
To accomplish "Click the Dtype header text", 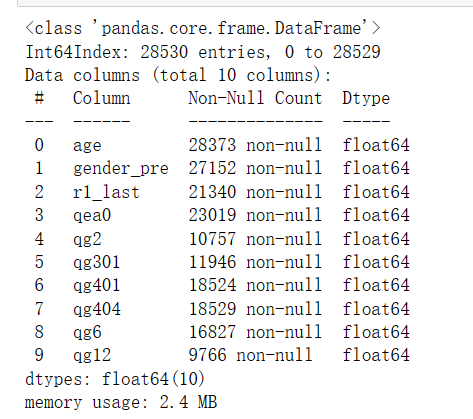I will (x=366, y=99).
